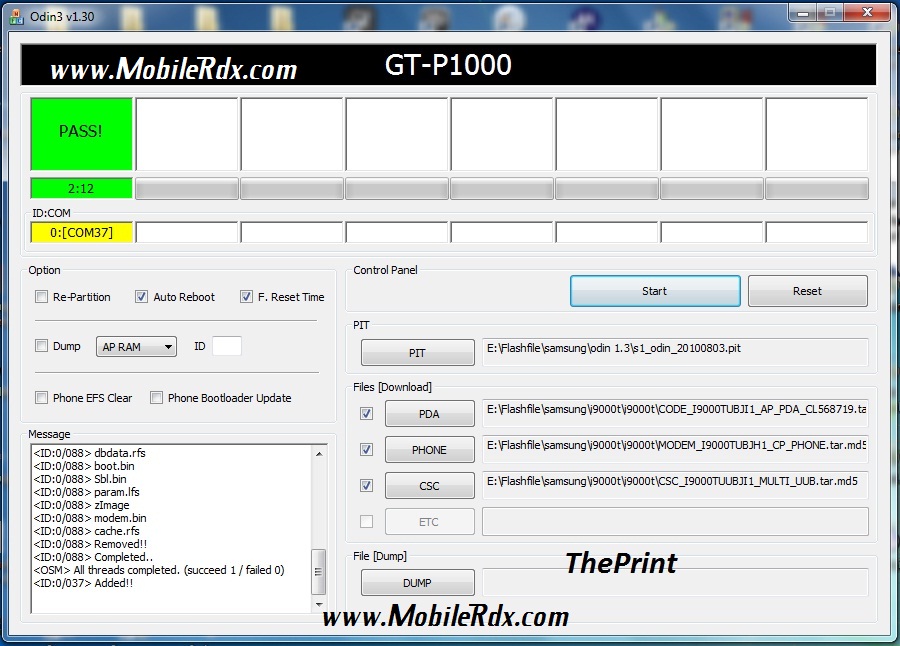Minimize the Odin3 window

803,13
